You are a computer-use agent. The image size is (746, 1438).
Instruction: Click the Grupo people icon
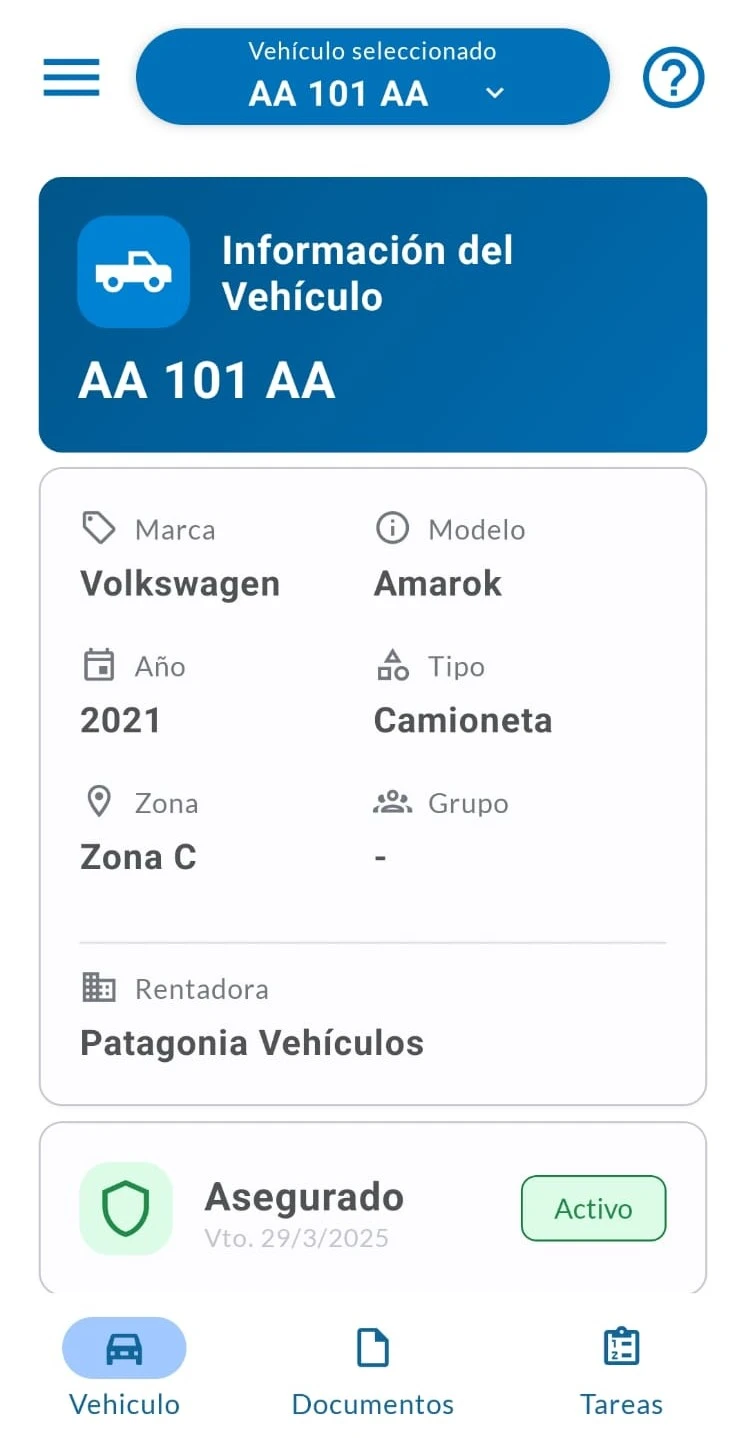[392, 802]
